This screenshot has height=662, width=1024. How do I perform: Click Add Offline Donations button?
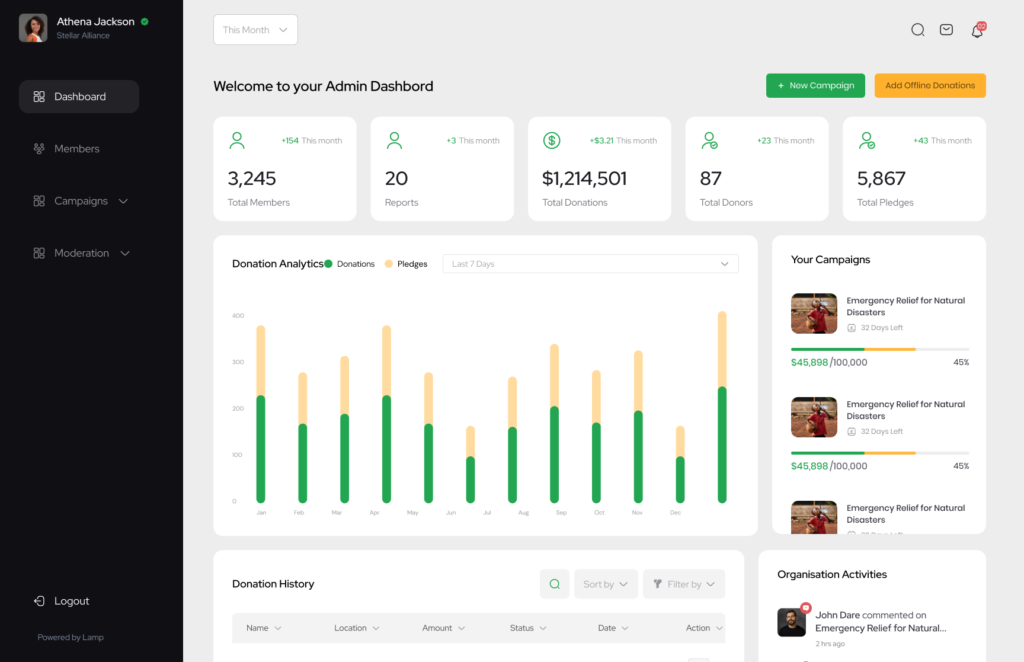pyautogui.click(x=929, y=86)
